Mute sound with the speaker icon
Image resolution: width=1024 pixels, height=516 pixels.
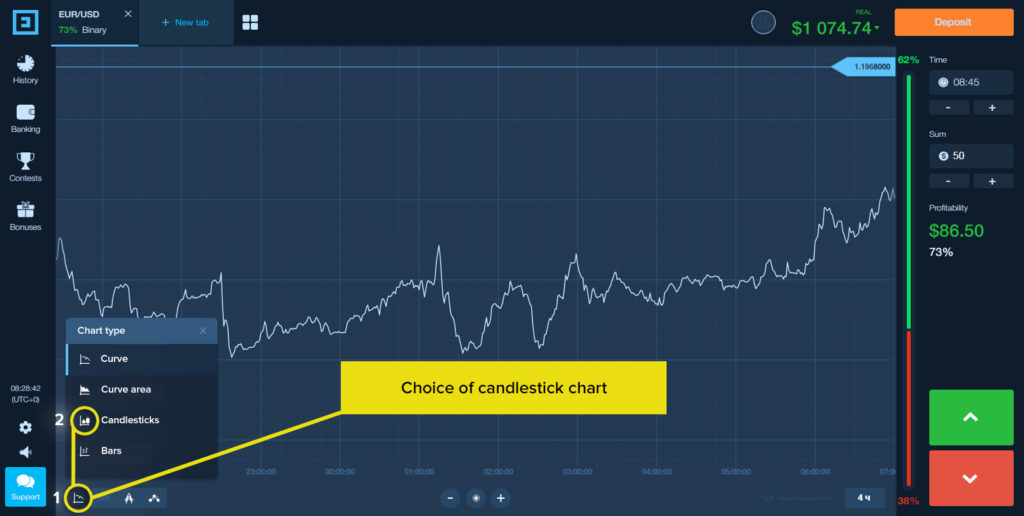point(25,452)
